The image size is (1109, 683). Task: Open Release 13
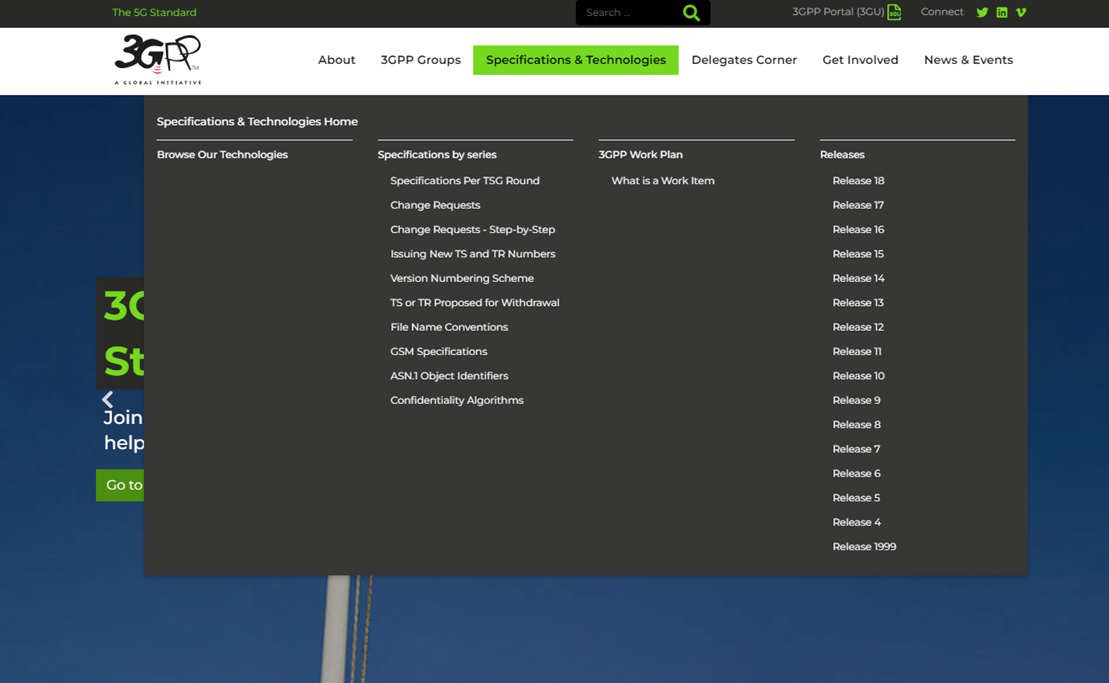(858, 303)
